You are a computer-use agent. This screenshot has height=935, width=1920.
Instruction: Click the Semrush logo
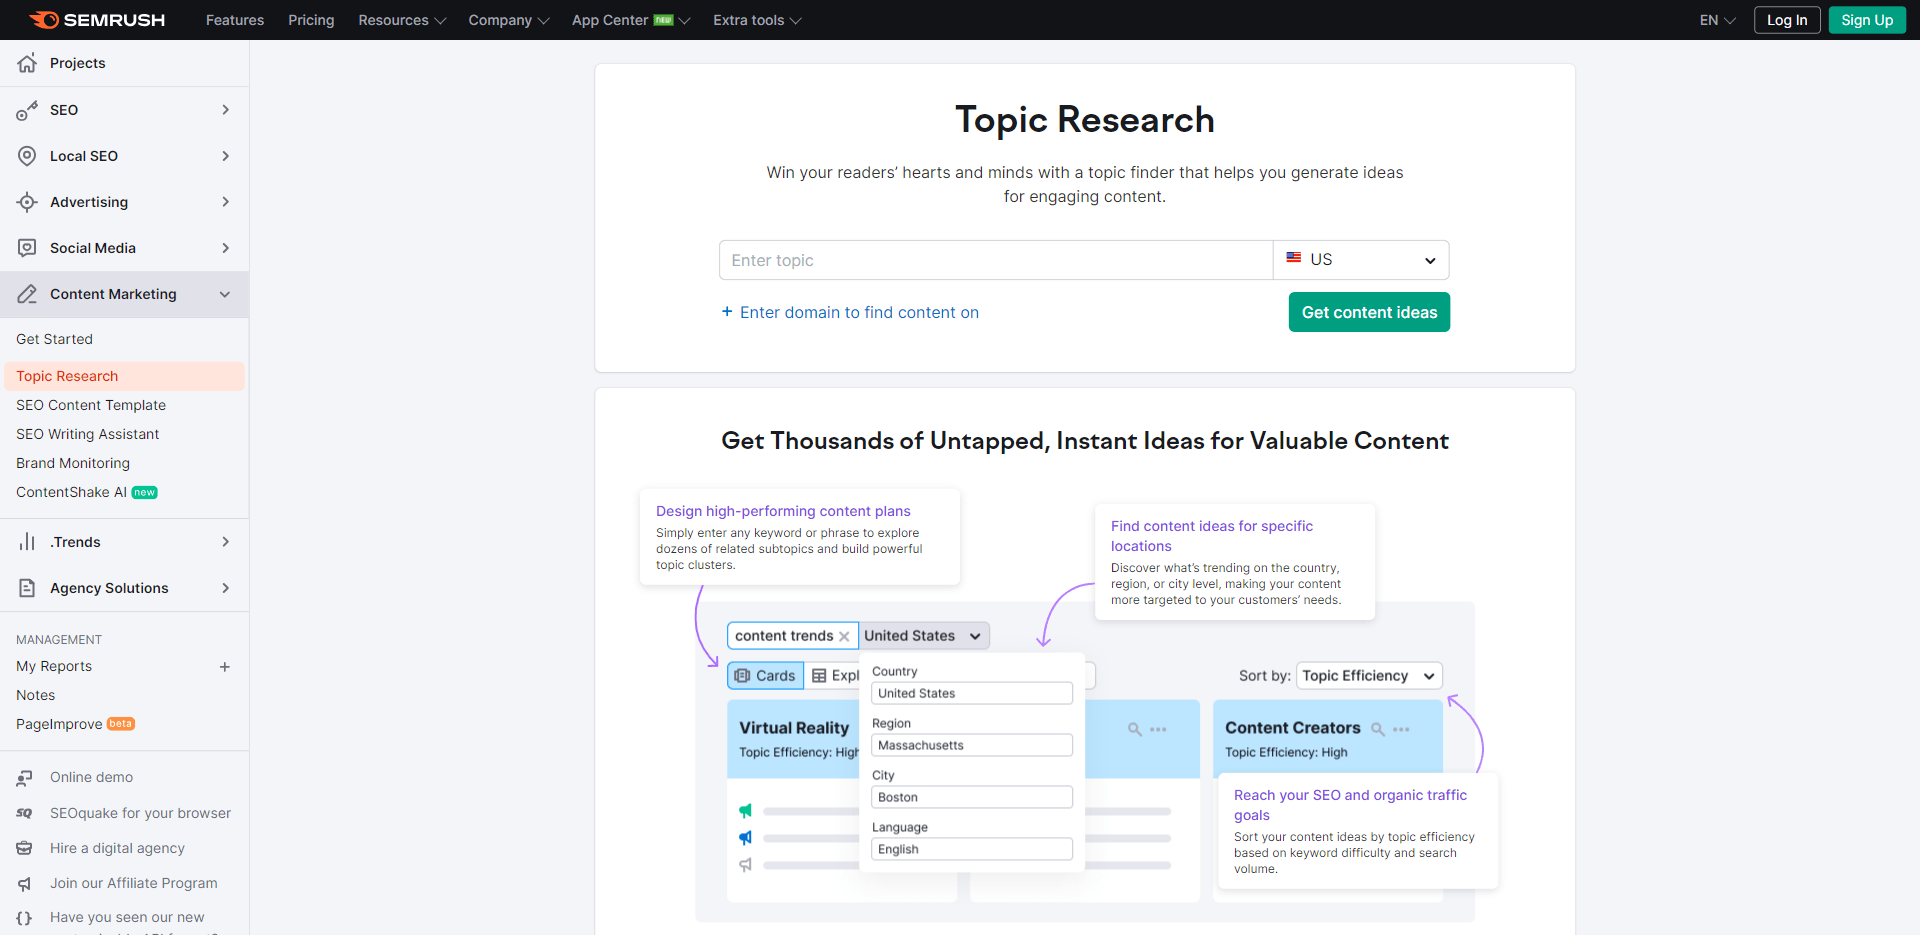pyautogui.click(x=97, y=20)
